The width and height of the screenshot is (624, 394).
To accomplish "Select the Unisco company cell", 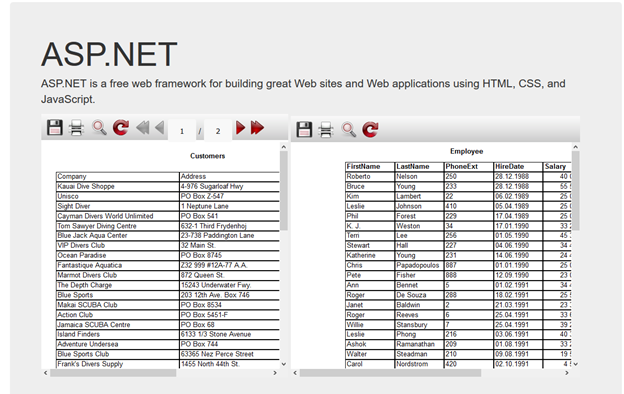I will (x=118, y=196).
